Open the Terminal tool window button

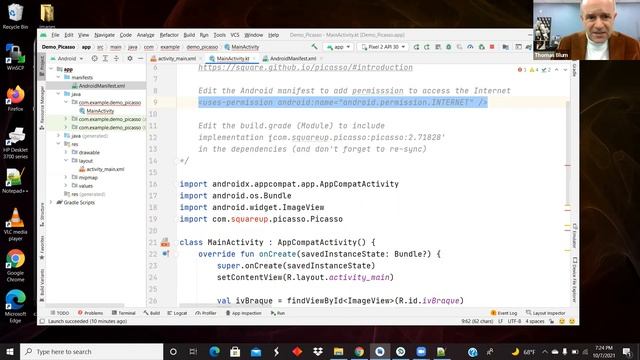[x=124, y=313]
